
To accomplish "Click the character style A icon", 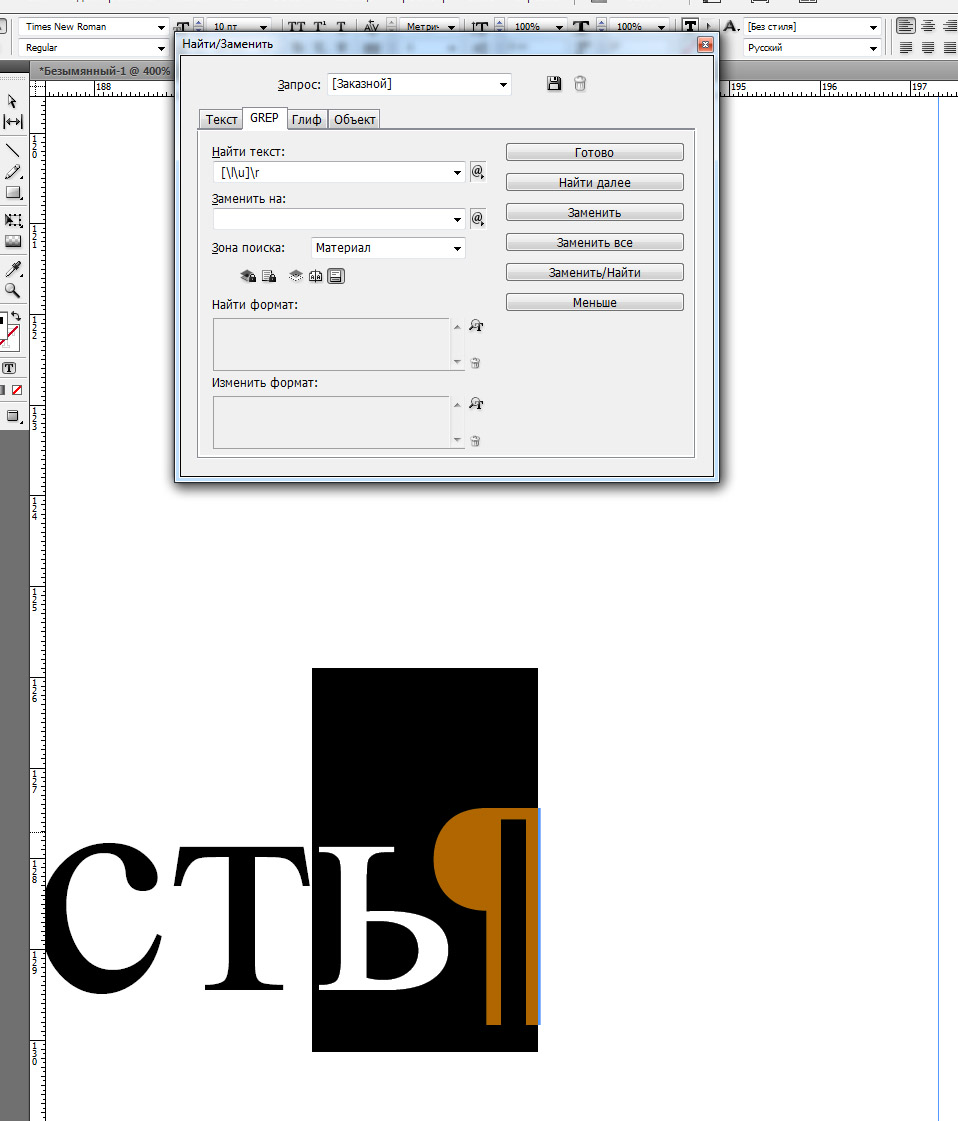I will (x=731, y=26).
